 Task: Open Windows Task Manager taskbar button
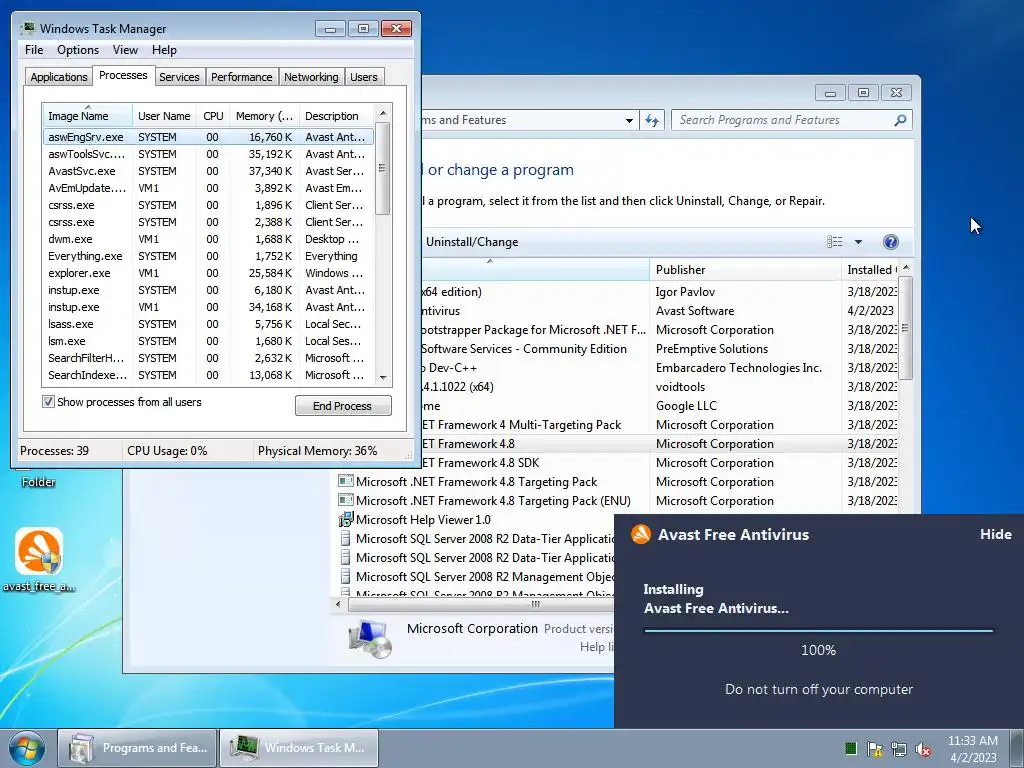(299, 748)
